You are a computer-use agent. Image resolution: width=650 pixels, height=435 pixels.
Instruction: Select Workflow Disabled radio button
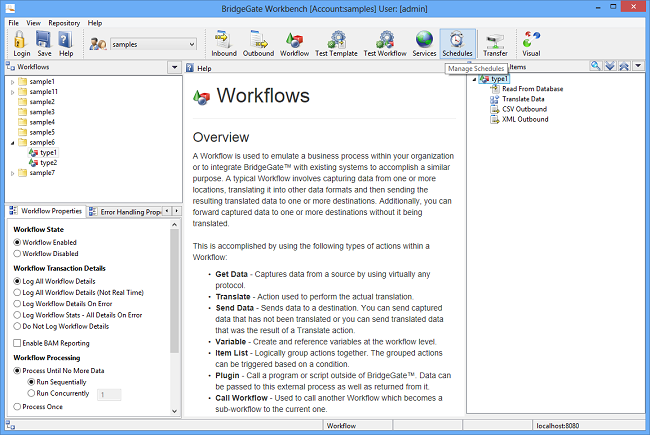[x=17, y=253]
